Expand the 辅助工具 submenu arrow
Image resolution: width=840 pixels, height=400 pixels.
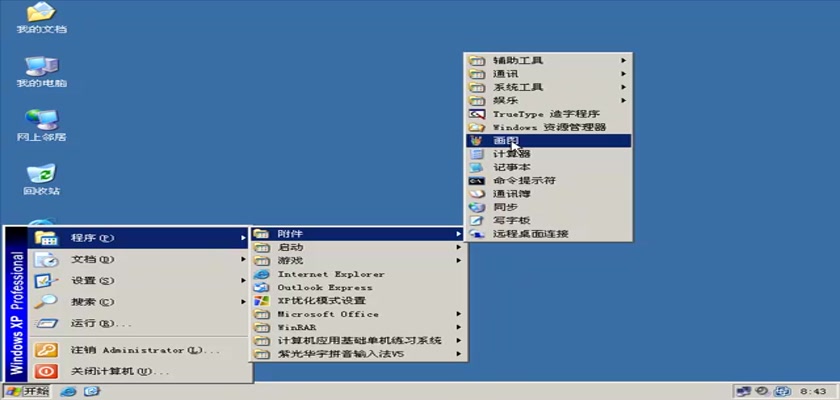[x=624, y=61]
